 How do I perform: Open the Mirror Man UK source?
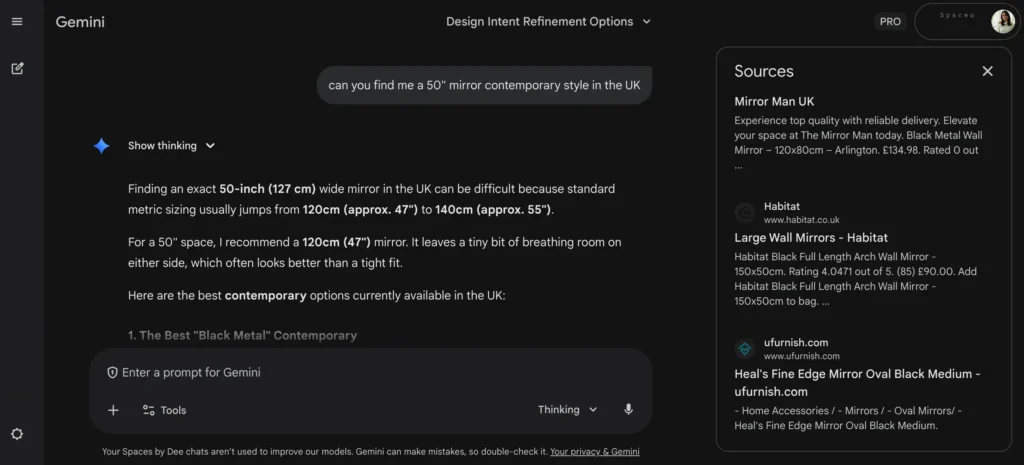point(774,102)
